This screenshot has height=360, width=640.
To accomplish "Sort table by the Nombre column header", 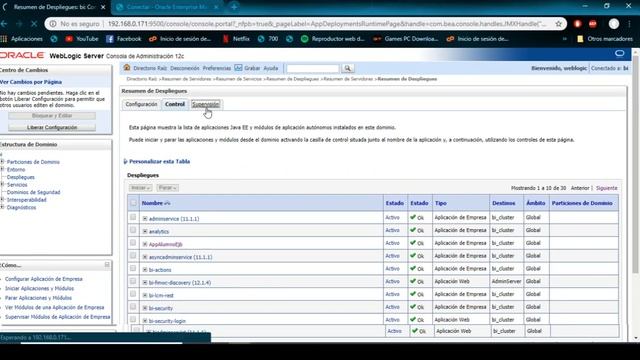I will coord(152,203).
